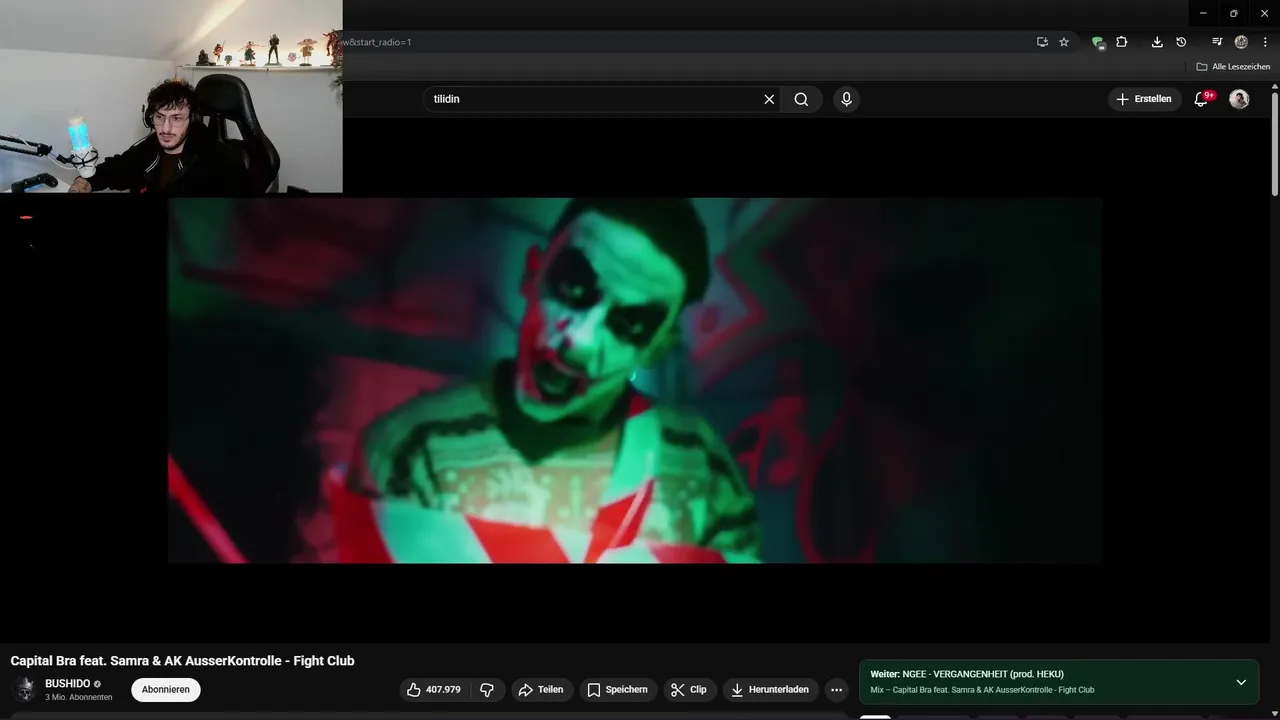Create a clip with the Clip button
This screenshot has height=720, width=1280.
pos(689,689)
